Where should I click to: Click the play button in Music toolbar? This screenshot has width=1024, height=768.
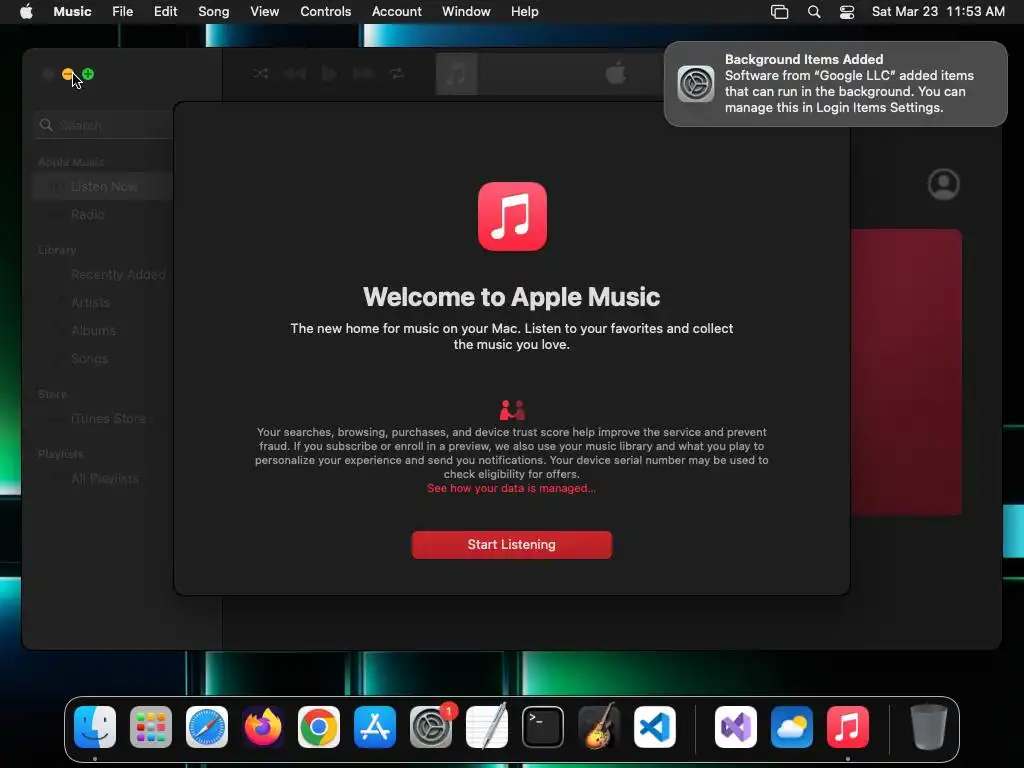[x=329, y=73]
